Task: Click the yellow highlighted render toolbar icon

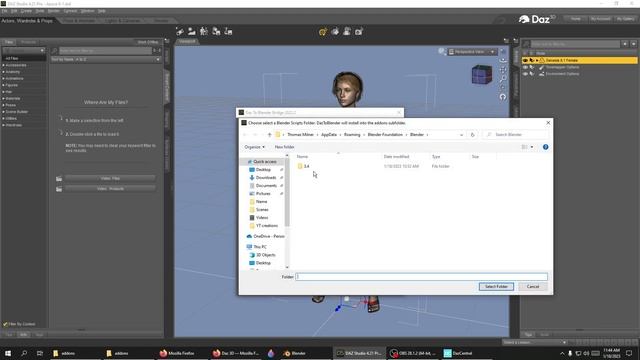Action: [322, 32]
